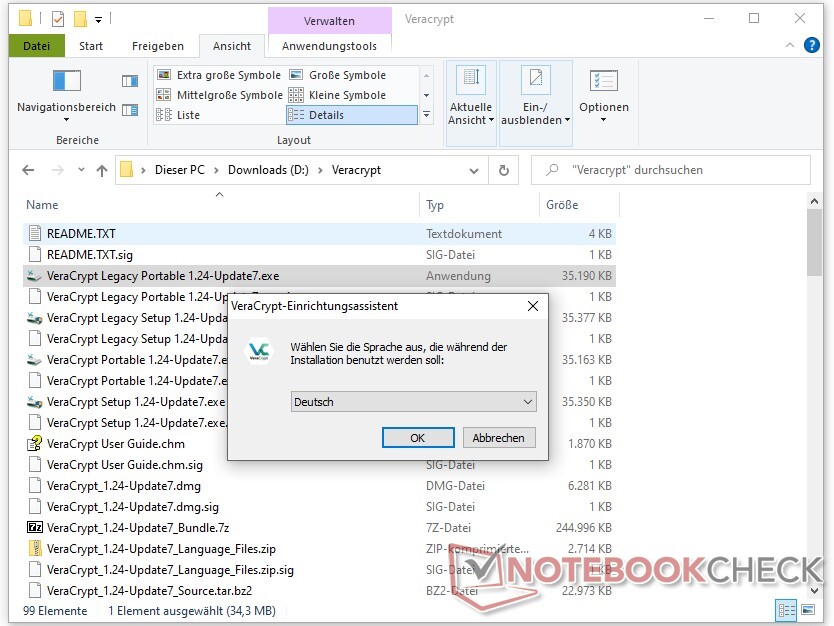
Task: Select Extra große Symbole layout
Action: coord(219,75)
